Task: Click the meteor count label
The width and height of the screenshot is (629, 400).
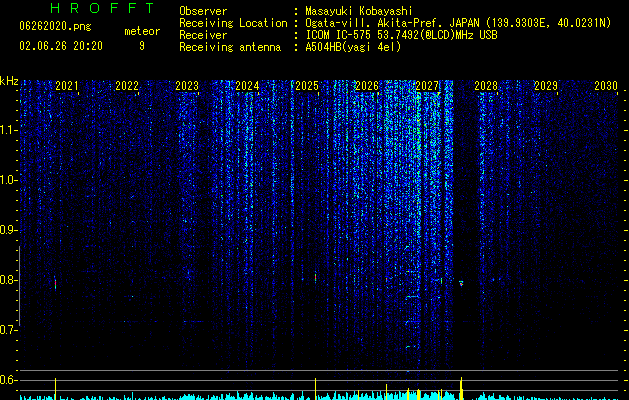Action: [x=142, y=31]
